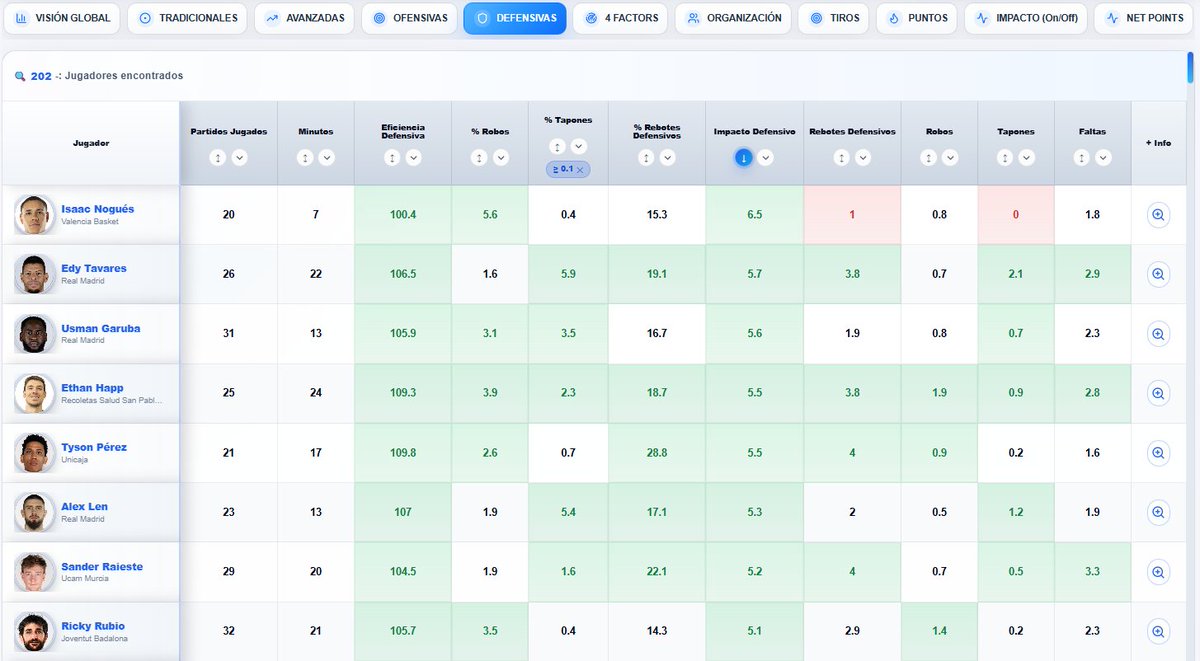Toggle active sort on Impacto Defensivo
The height and width of the screenshot is (661, 1200).
click(x=744, y=158)
